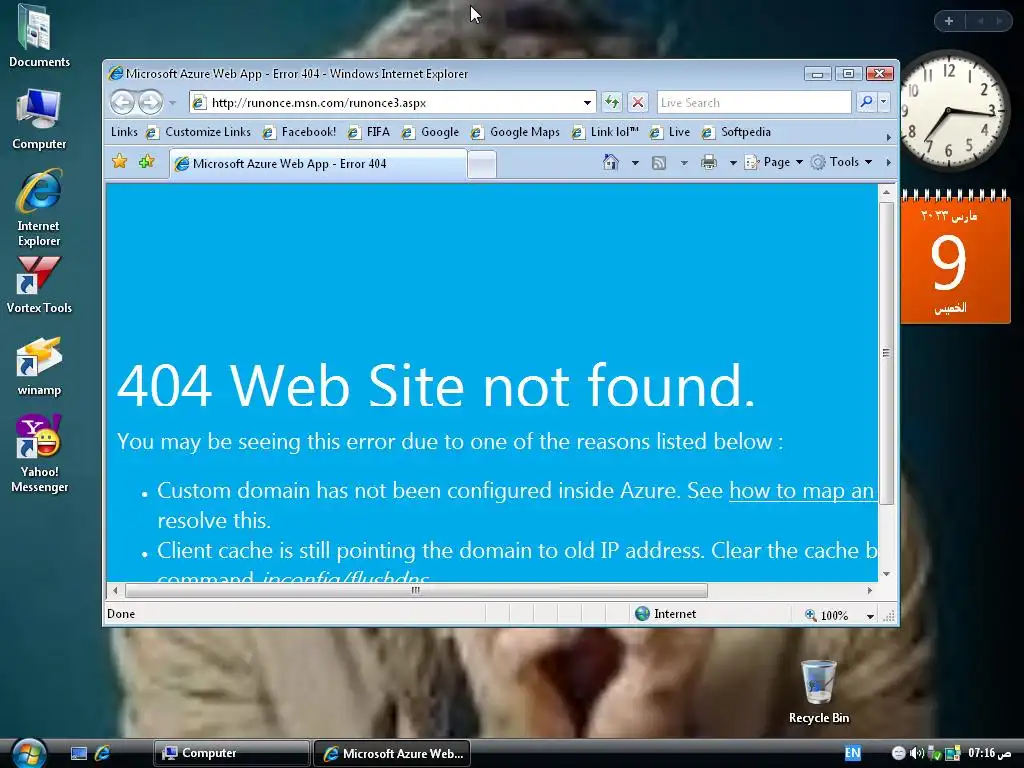Screen dimensions: 1024x768
Task: Open the Softpedia links bar favorite
Action: pos(736,132)
